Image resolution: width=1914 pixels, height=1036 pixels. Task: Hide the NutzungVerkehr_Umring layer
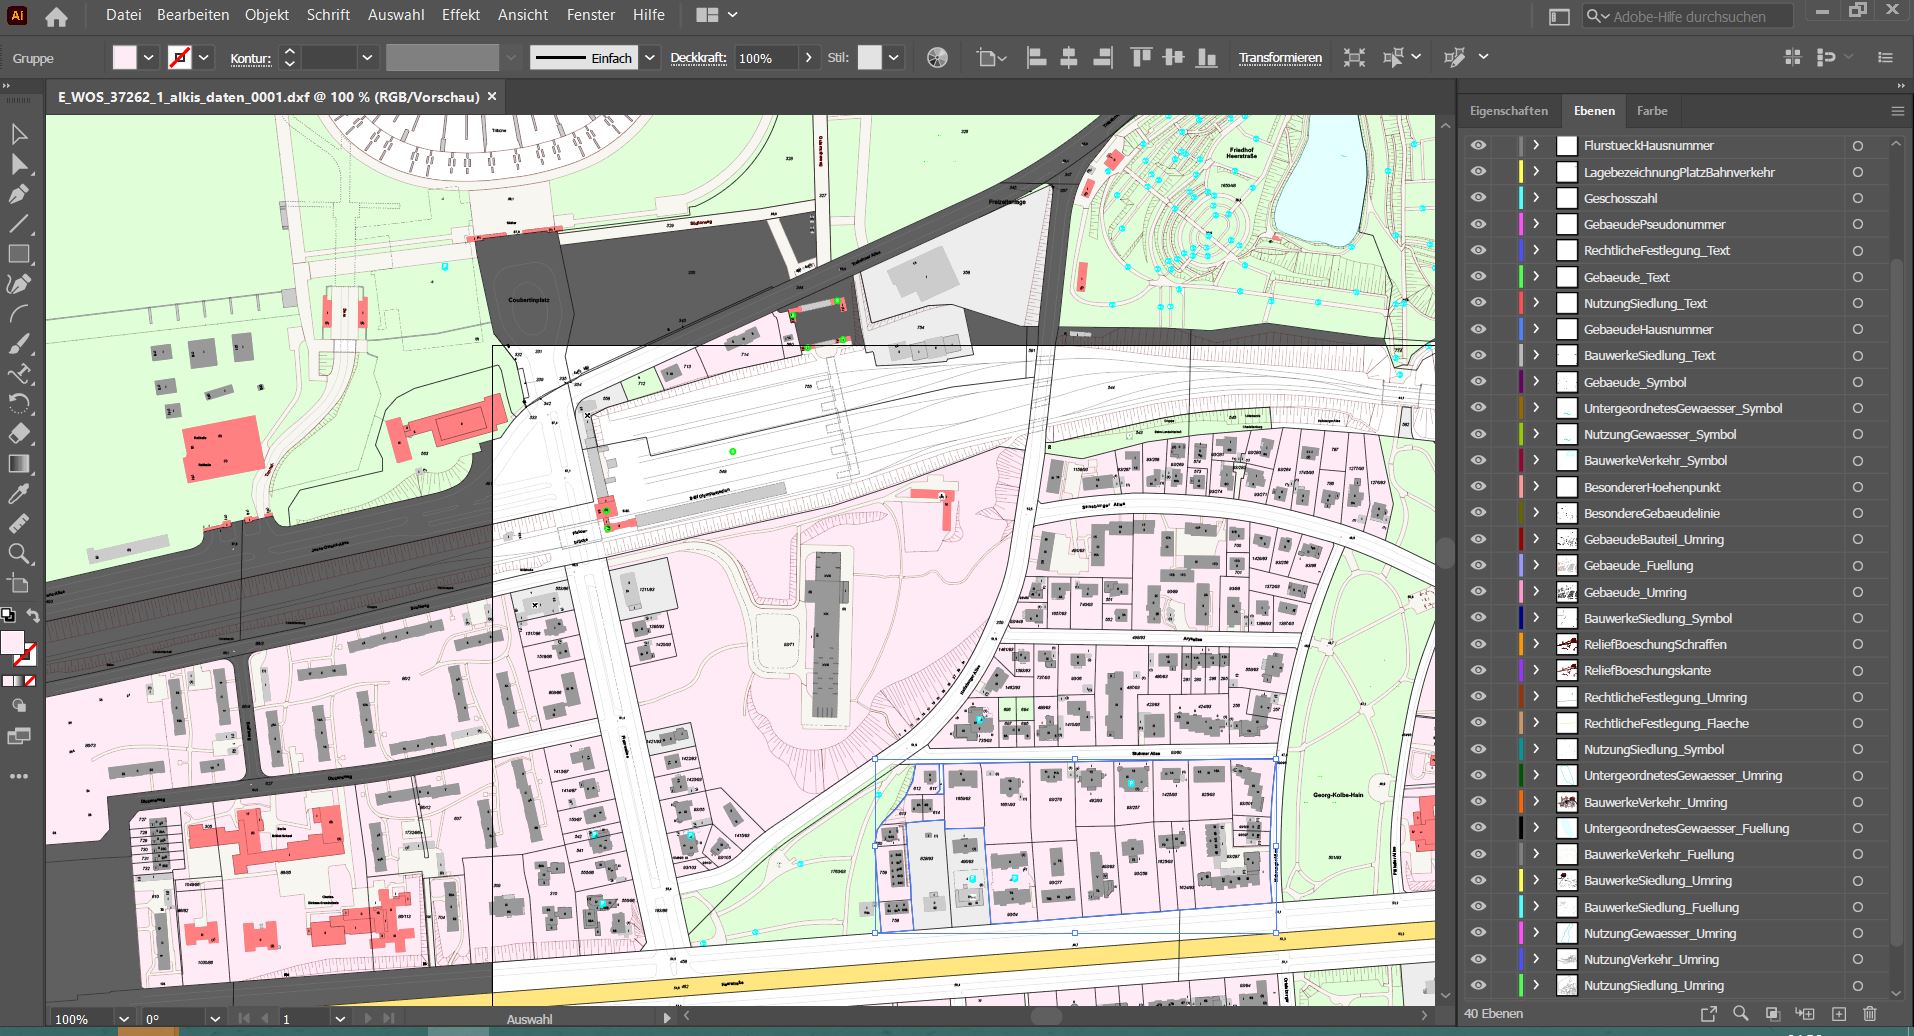(x=1478, y=959)
